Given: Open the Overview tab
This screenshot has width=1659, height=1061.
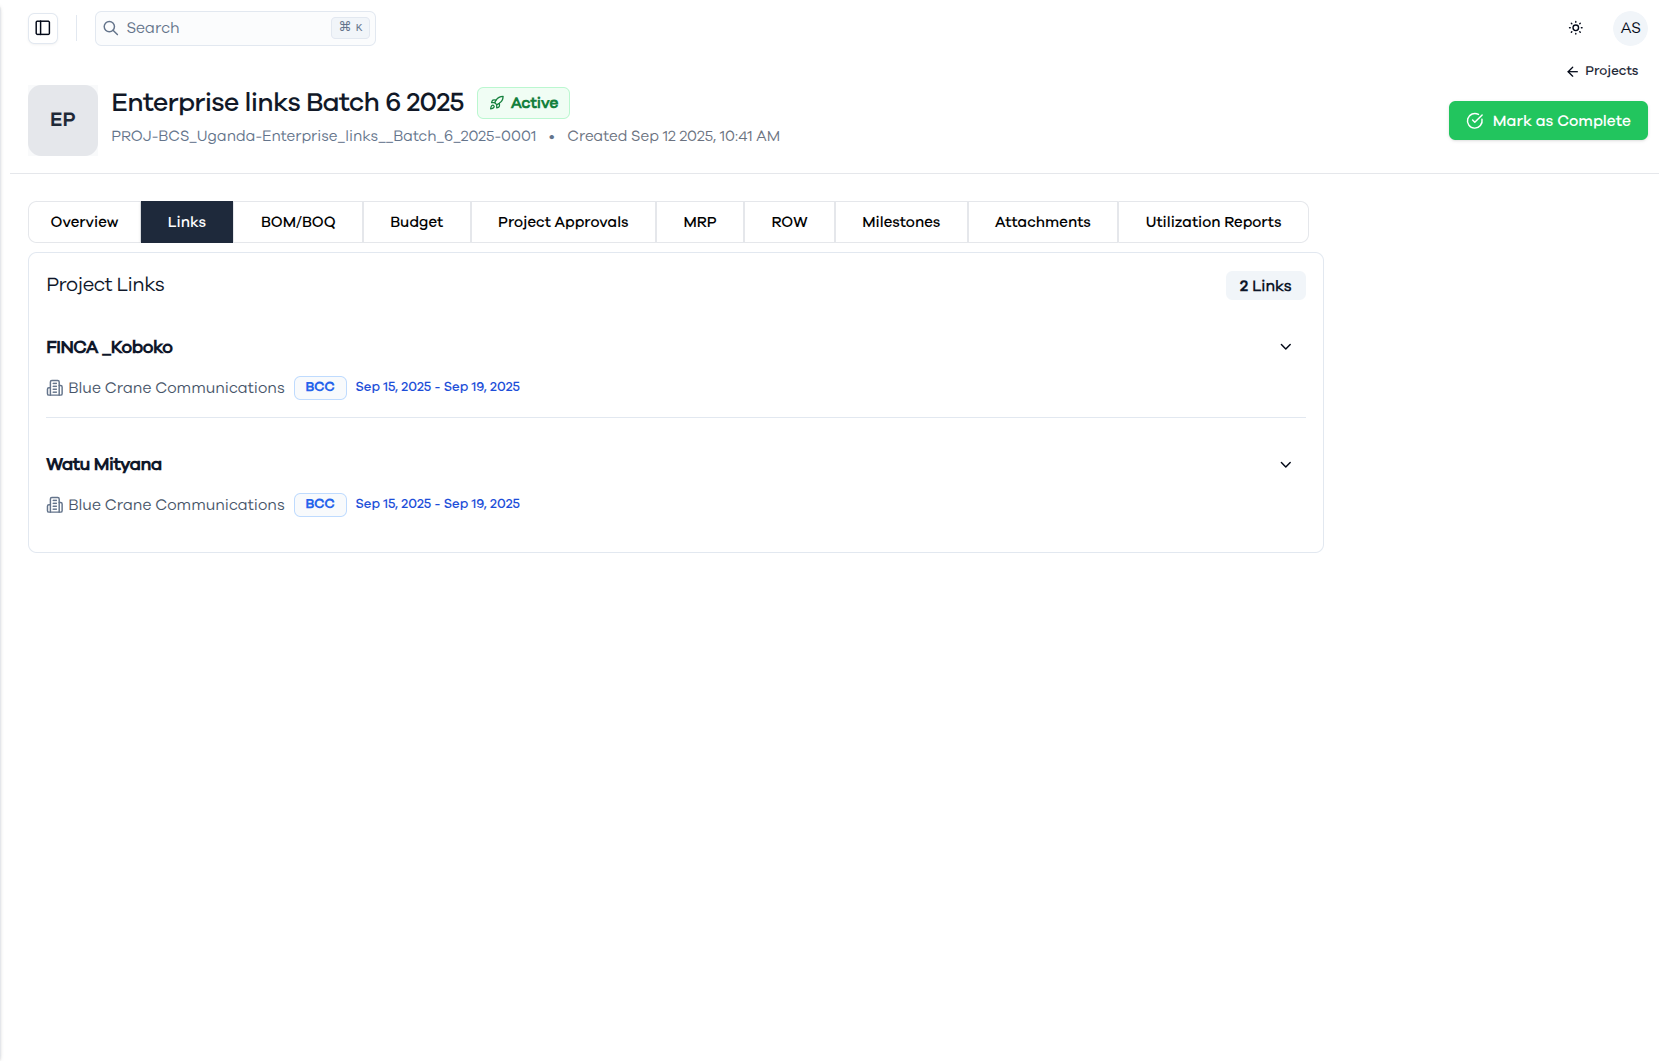Looking at the screenshot, I should [85, 222].
